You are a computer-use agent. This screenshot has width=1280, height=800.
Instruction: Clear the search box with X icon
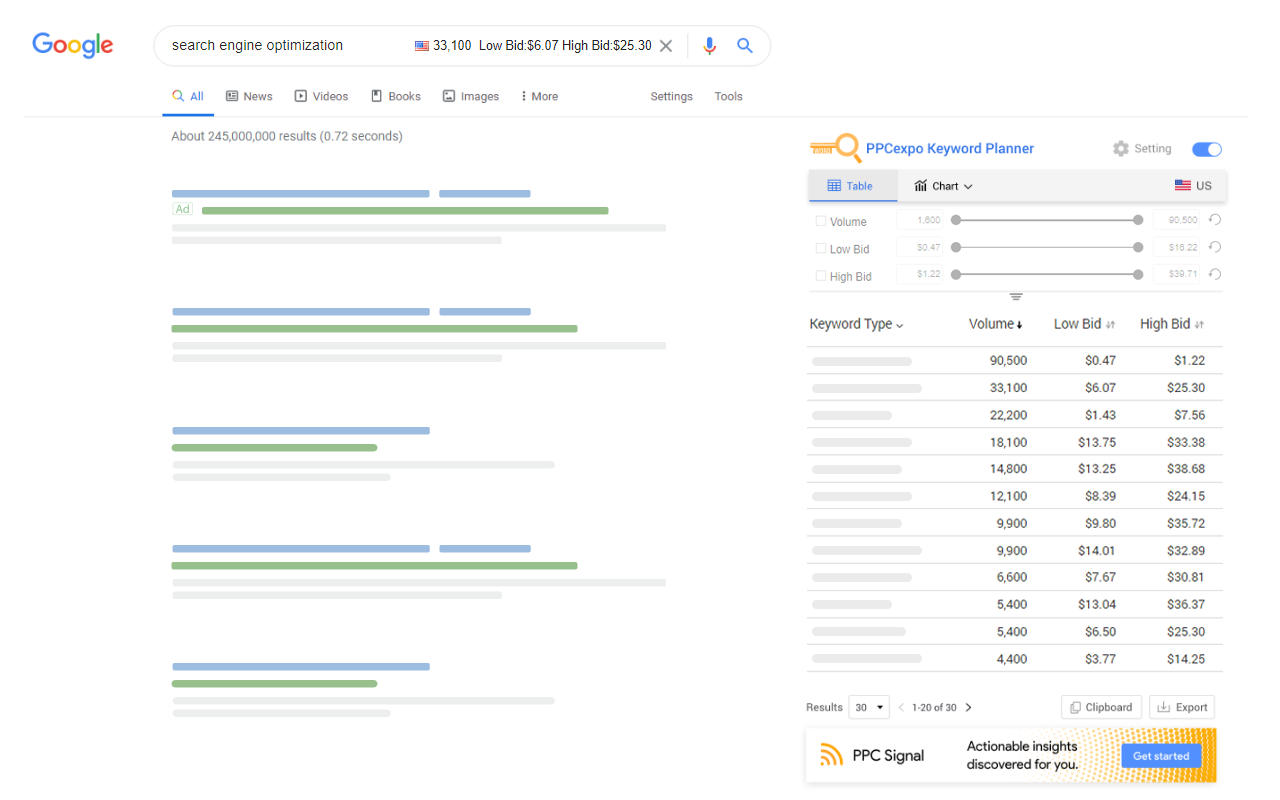(x=666, y=45)
